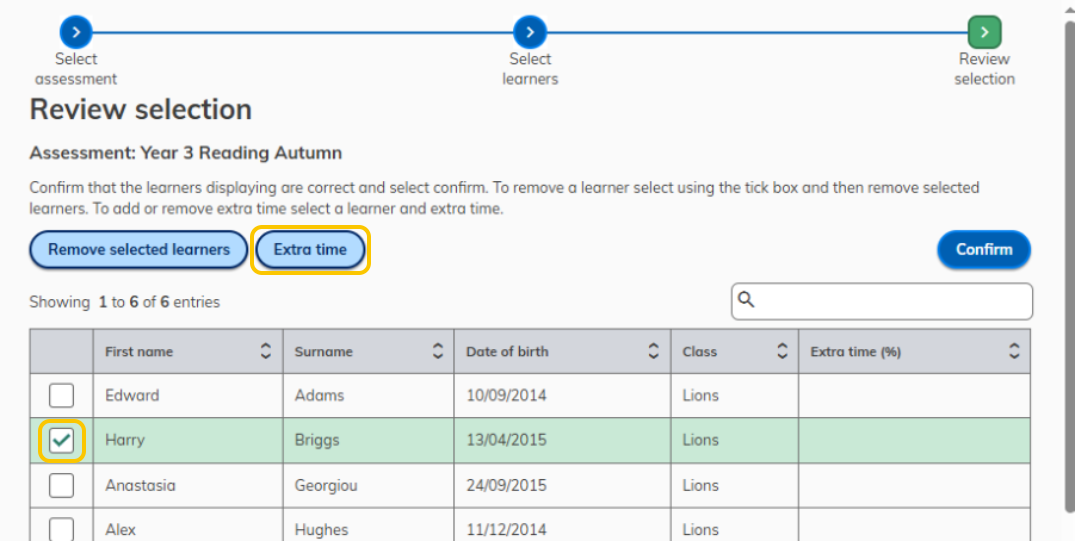1075x541 pixels.
Task: Click the green Review selection step icon
Action: [x=985, y=32]
